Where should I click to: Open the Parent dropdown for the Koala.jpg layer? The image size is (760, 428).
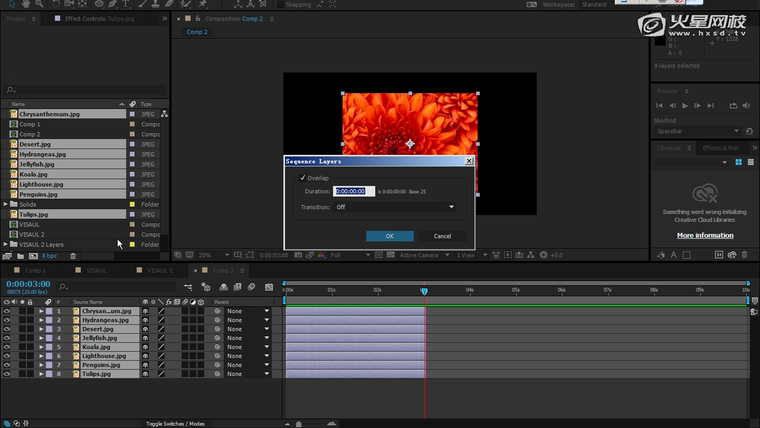[x=247, y=347]
